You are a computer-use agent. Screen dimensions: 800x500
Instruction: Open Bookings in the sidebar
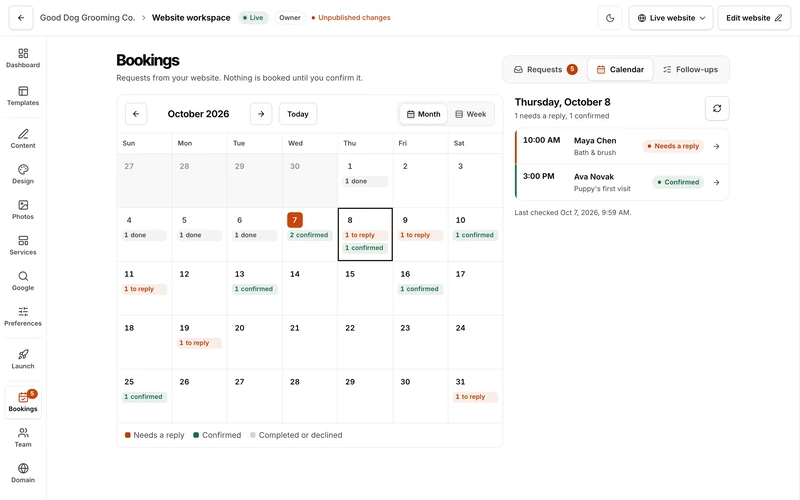[x=23, y=402]
